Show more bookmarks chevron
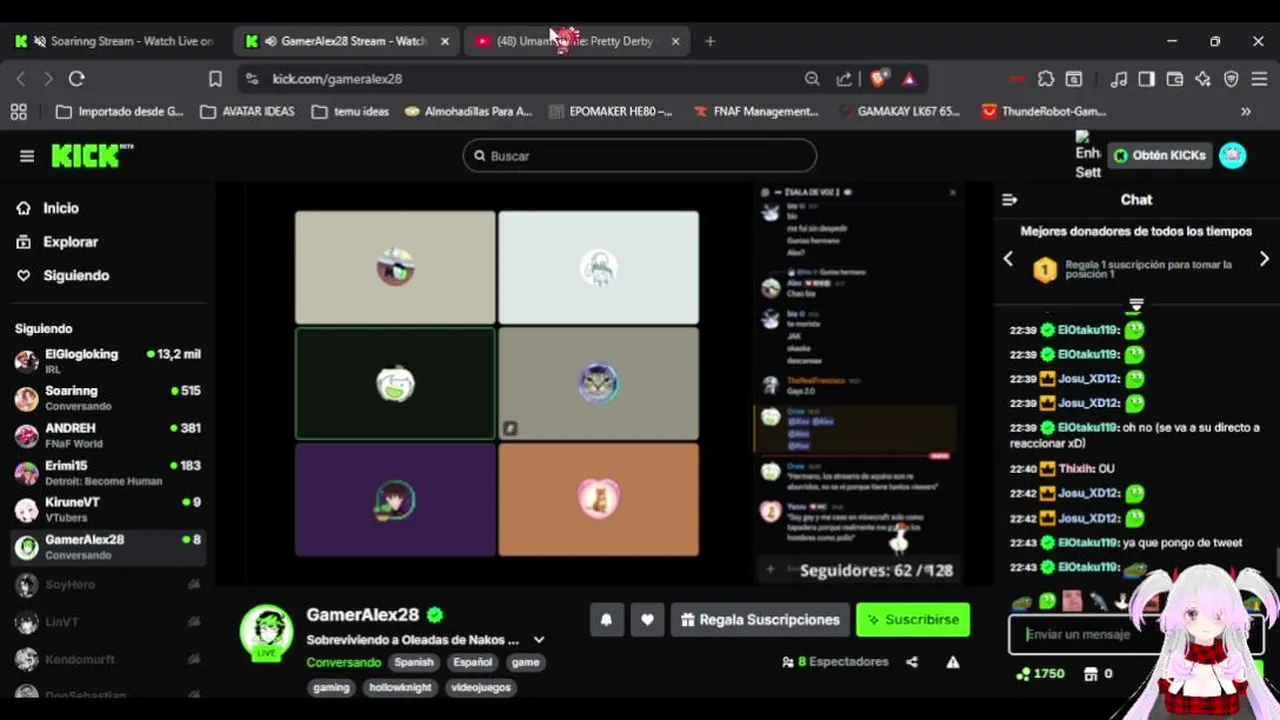Image resolution: width=1280 pixels, height=720 pixels. click(x=1246, y=112)
